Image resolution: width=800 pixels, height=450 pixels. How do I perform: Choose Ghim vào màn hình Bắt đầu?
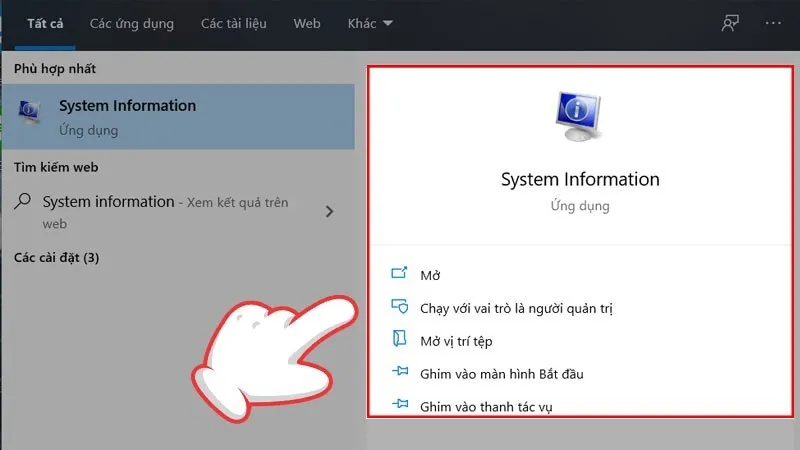pyautogui.click(x=502, y=374)
